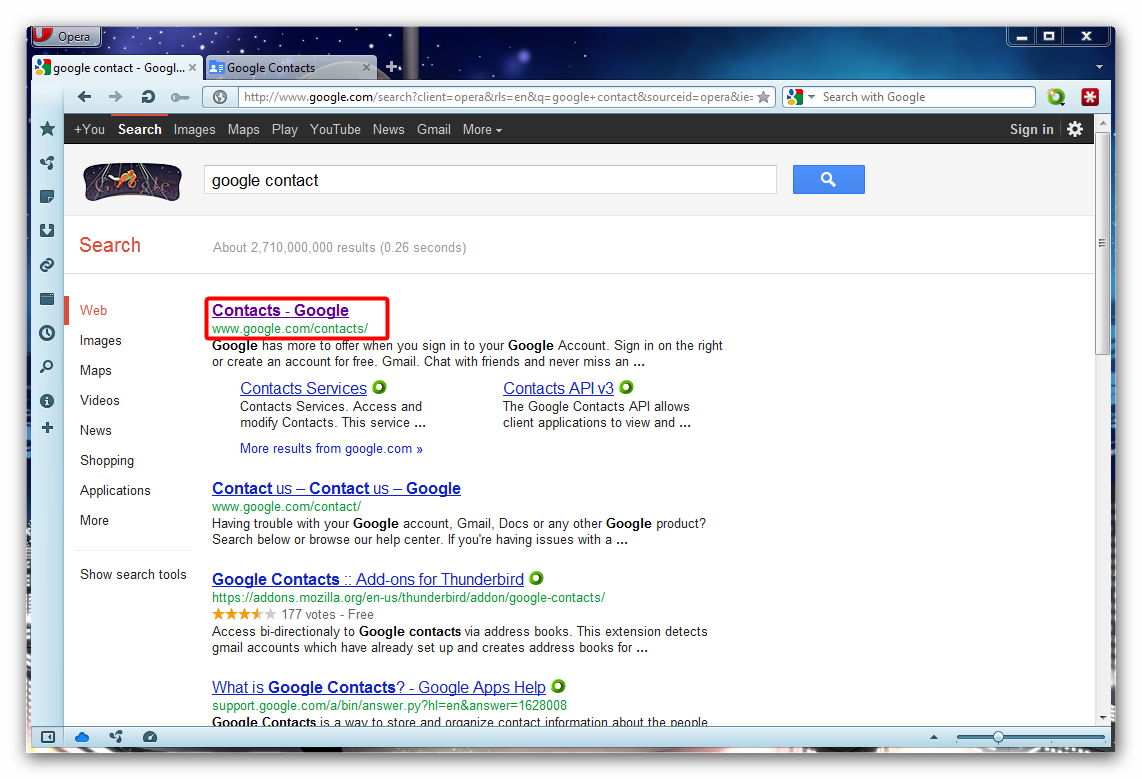Screen dimensions: 1142x779
Task: Open Contact us – Google result
Action: click(x=336, y=489)
